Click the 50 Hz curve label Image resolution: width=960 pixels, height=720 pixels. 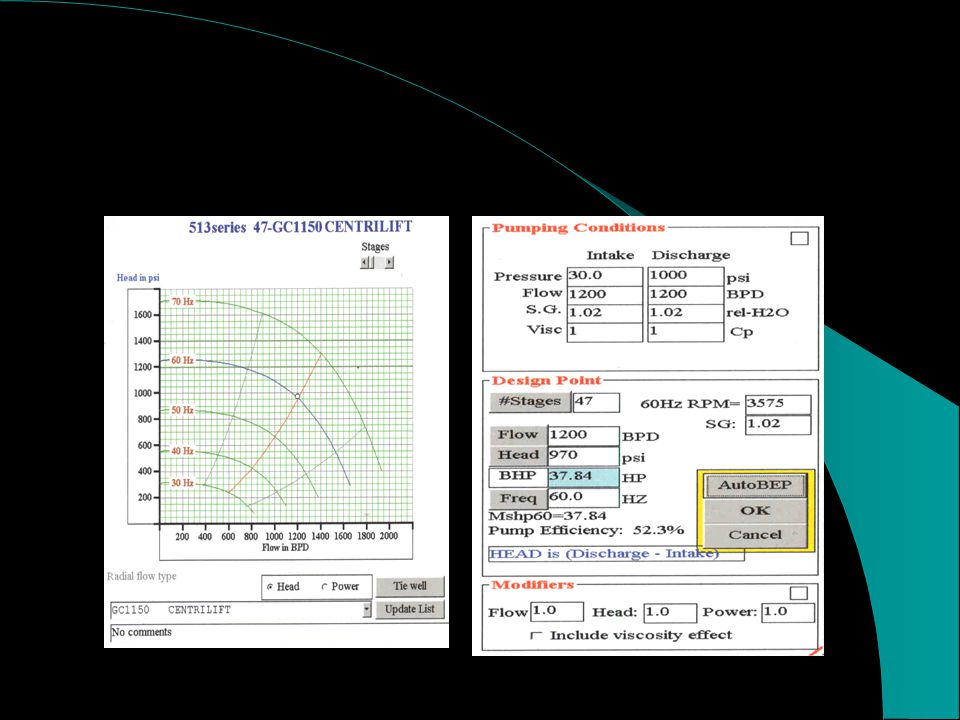click(182, 410)
